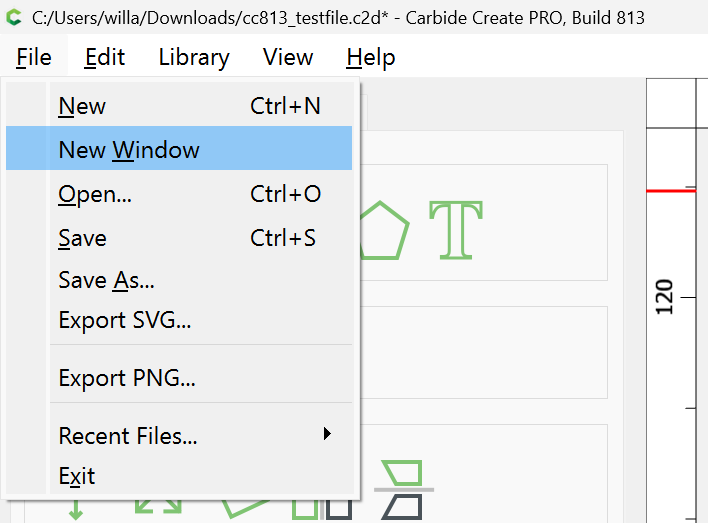
Task: Open the Help menu
Action: pos(371,57)
